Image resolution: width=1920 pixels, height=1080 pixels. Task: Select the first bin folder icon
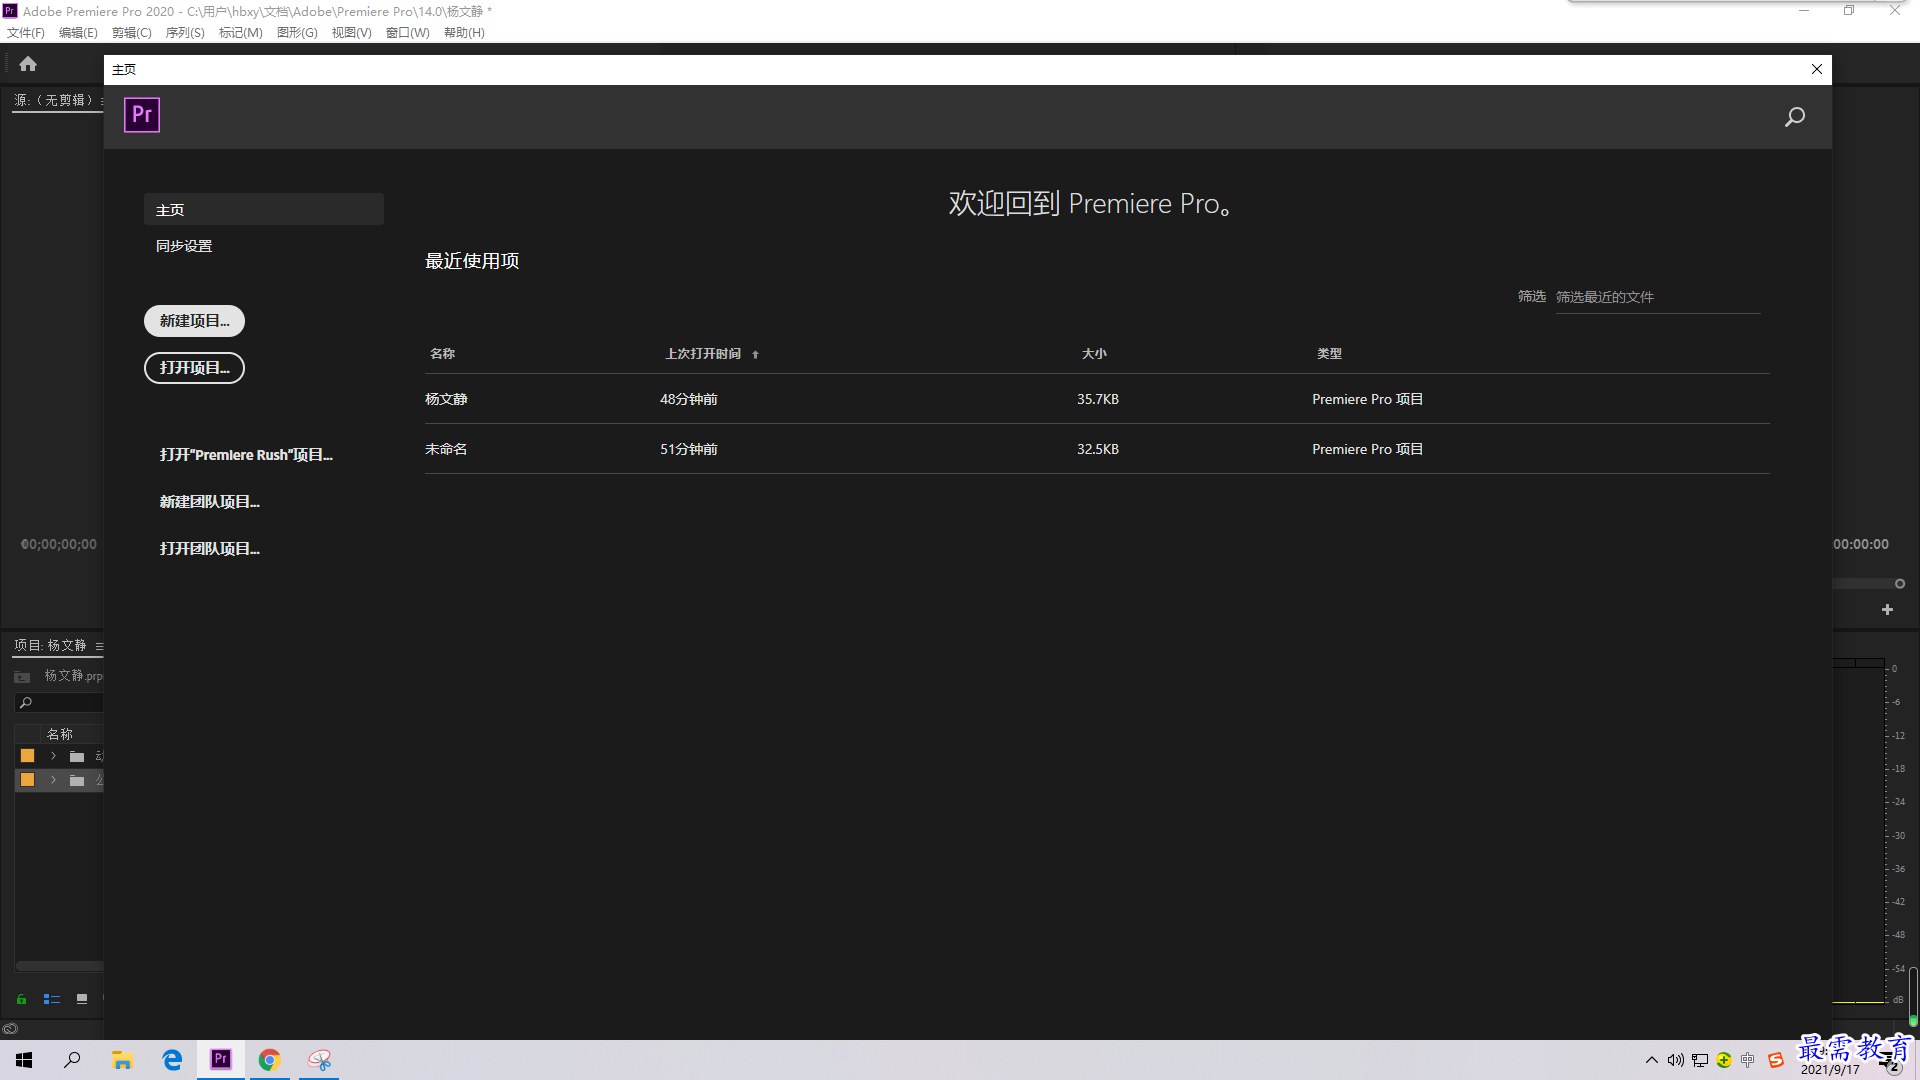[77, 757]
